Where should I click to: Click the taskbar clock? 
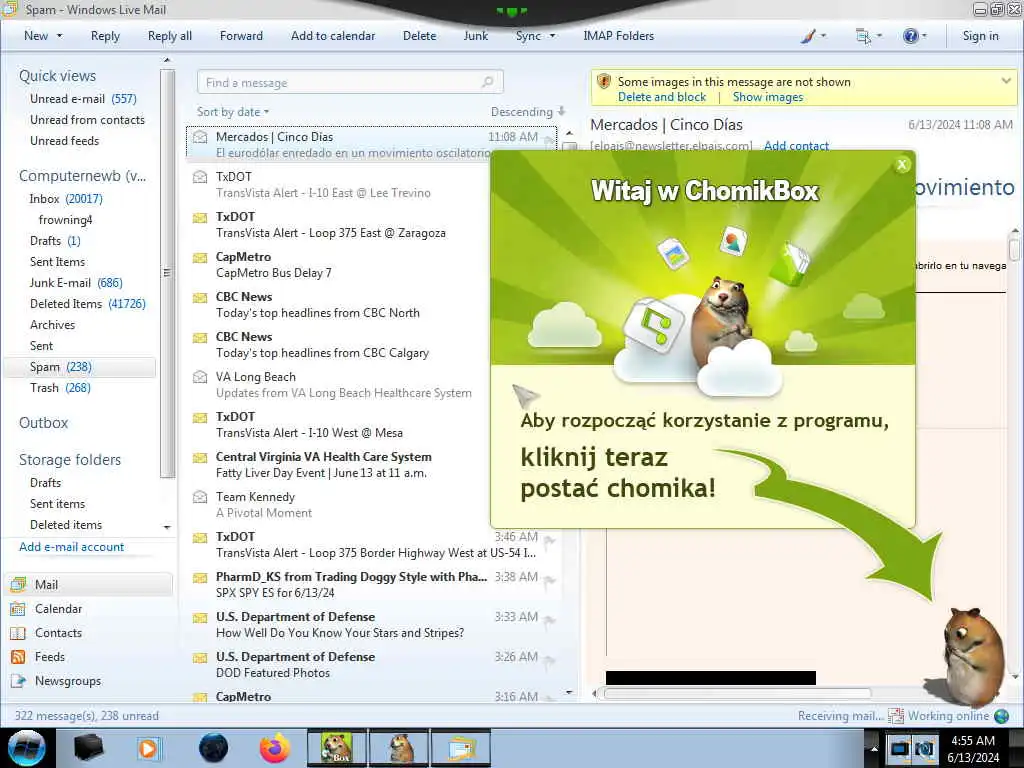(x=973, y=748)
